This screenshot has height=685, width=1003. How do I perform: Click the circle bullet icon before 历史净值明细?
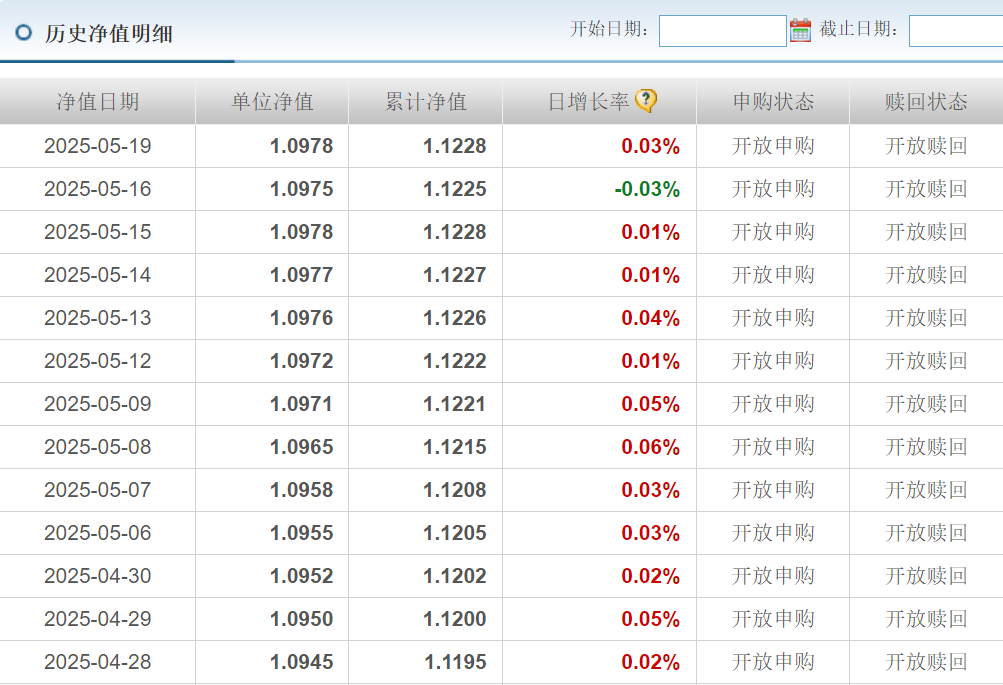point(24,32)
